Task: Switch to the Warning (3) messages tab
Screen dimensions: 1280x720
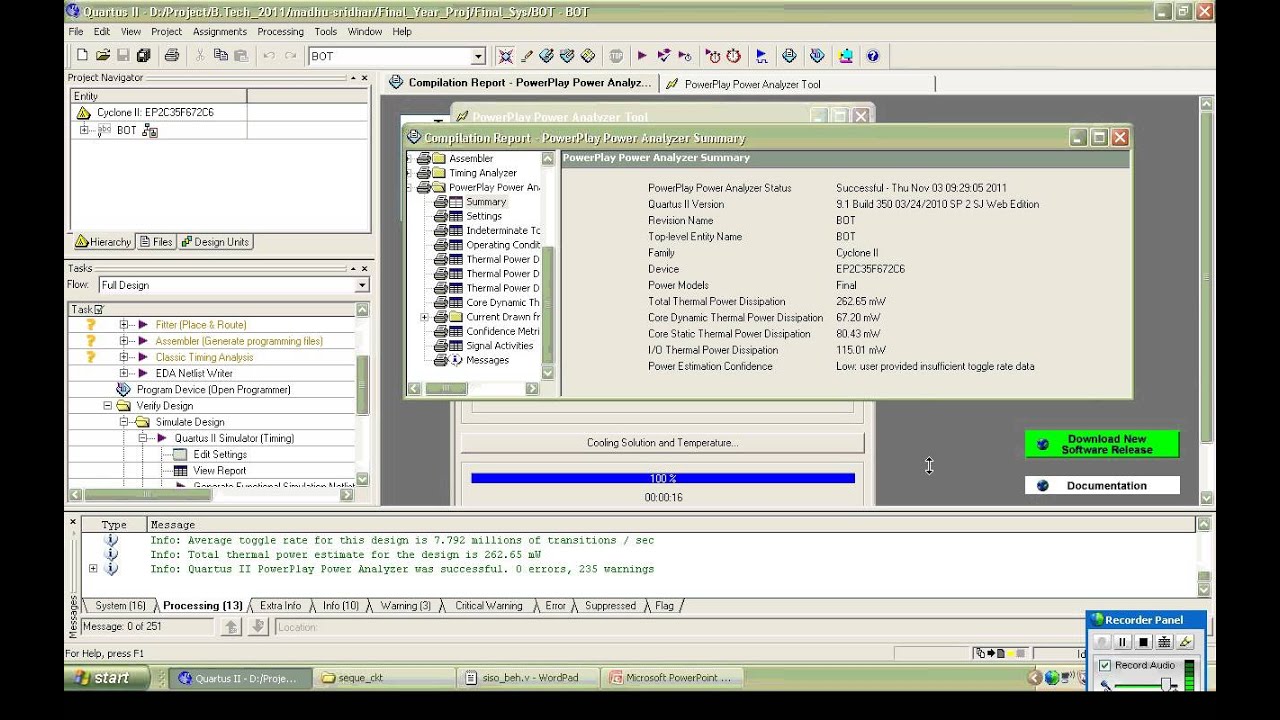Action: coord(405,606)
